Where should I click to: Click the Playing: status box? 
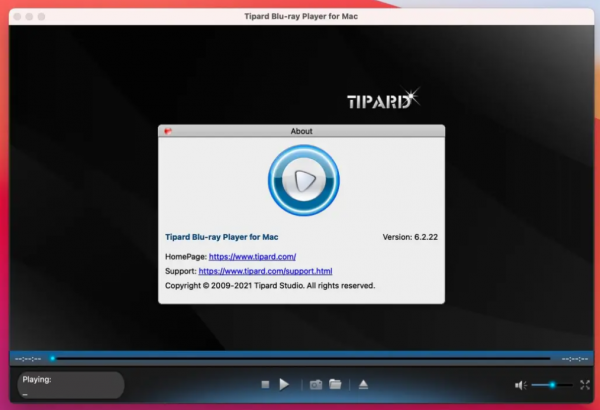click(x=71, y=385)
